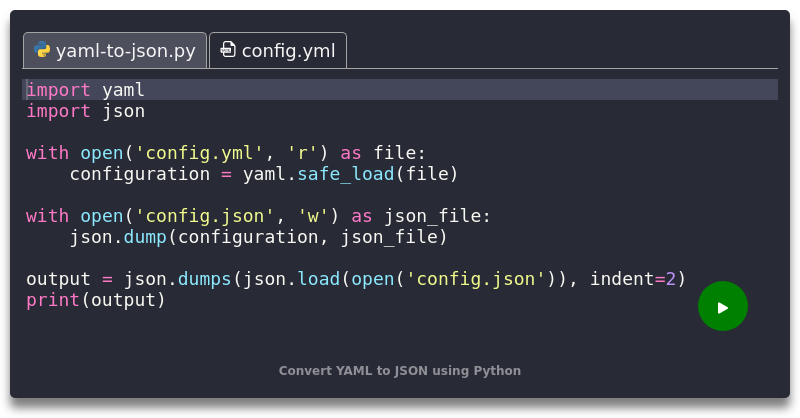Screen dimensions: 800x418
Task: Click the dumps method name
Action: pyautogui.click(x=205, y=279)
